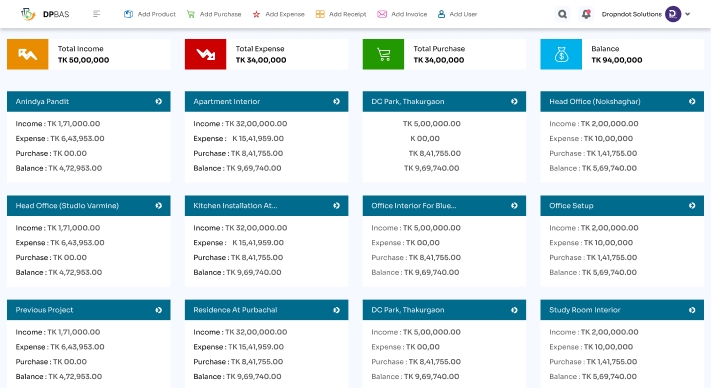Expand the user account dropdown chevron

click(x=688, y=14)
